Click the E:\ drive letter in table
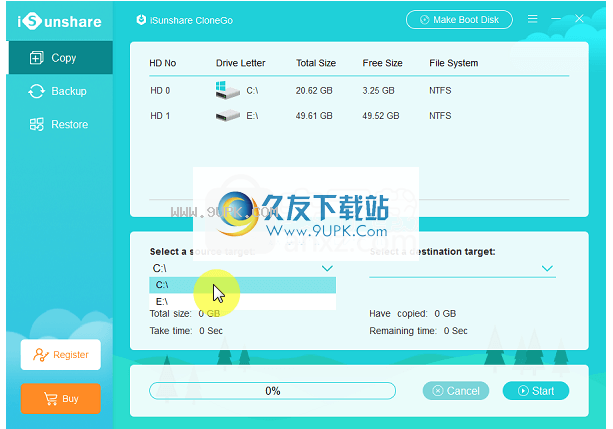This screenshot has height=429, width=613. coord(252,116)
